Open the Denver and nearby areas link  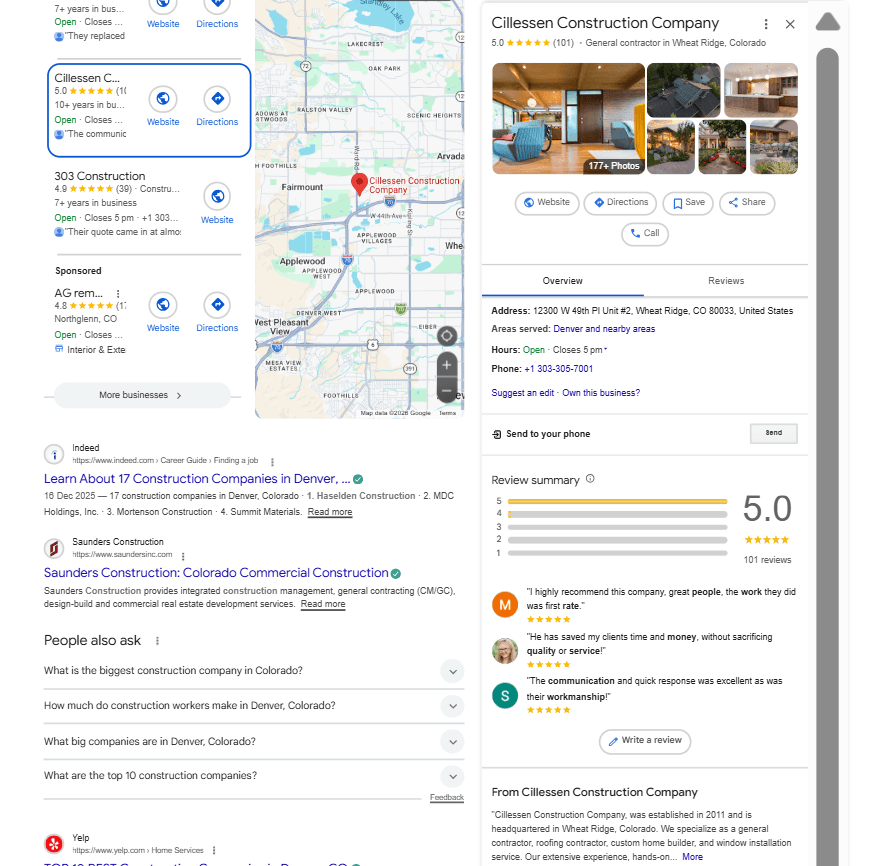tap(604, 328)
